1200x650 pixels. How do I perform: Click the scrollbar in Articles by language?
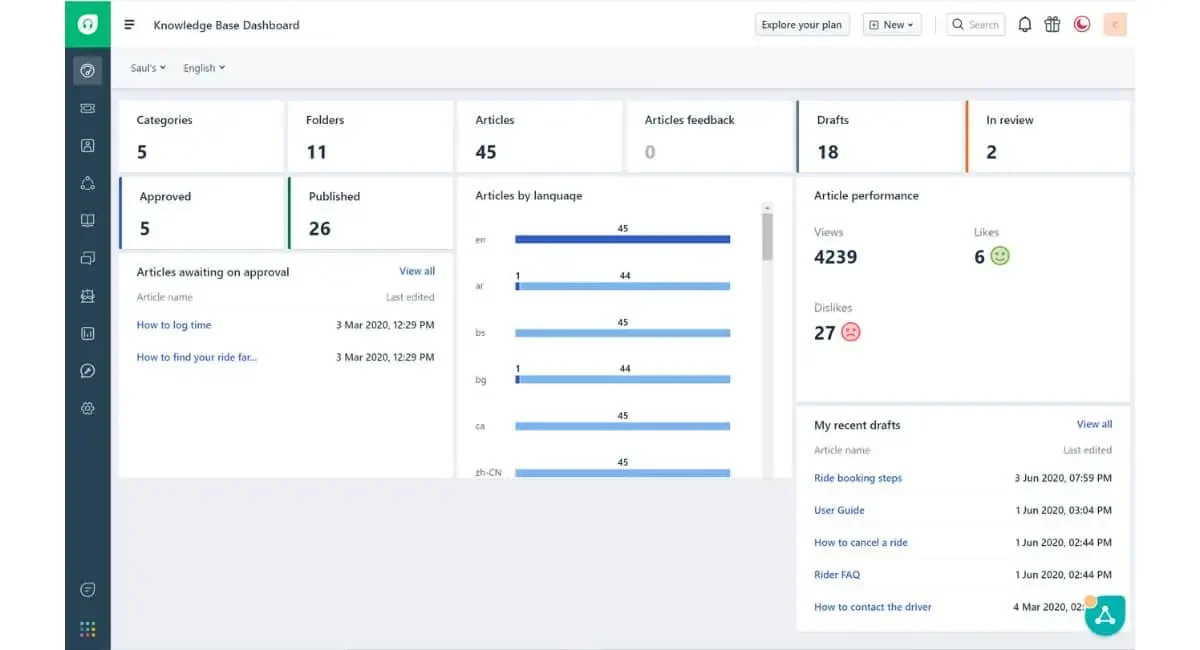tap(767, 236)
